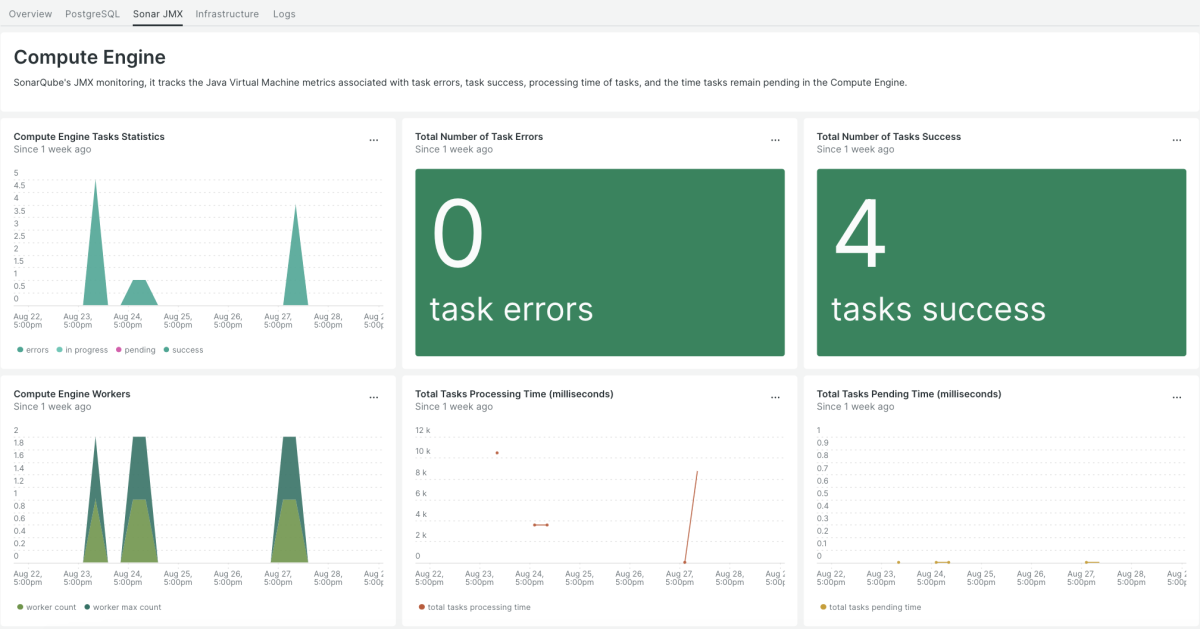Click total tasks pending time legend item

874,607
